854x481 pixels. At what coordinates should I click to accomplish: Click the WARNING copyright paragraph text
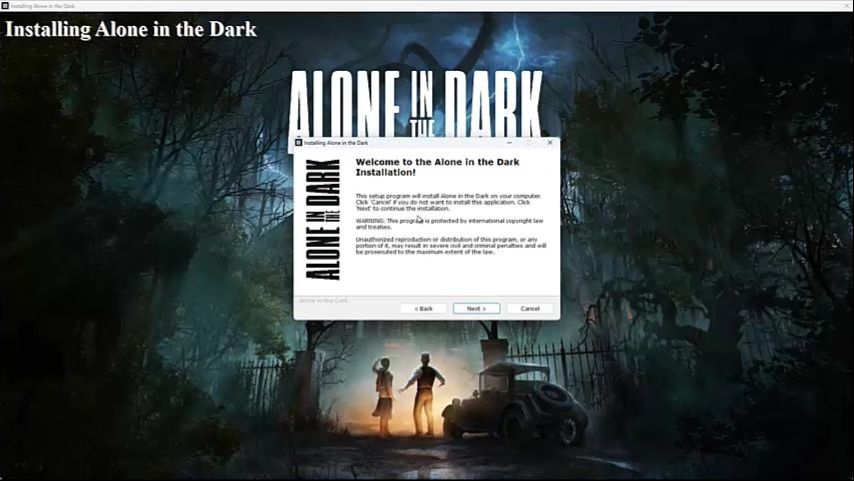(449, 224)
